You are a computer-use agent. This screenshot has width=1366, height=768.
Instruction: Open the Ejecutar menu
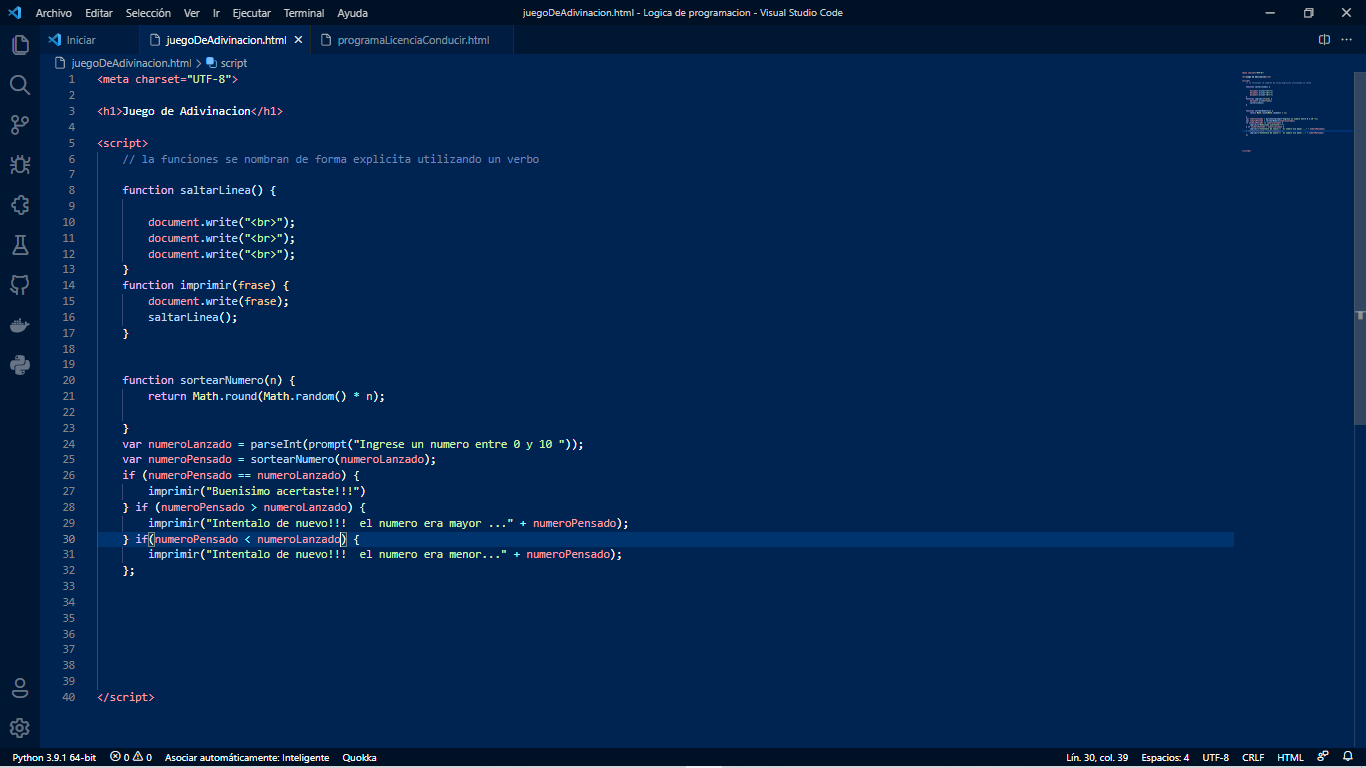[251, 13]
